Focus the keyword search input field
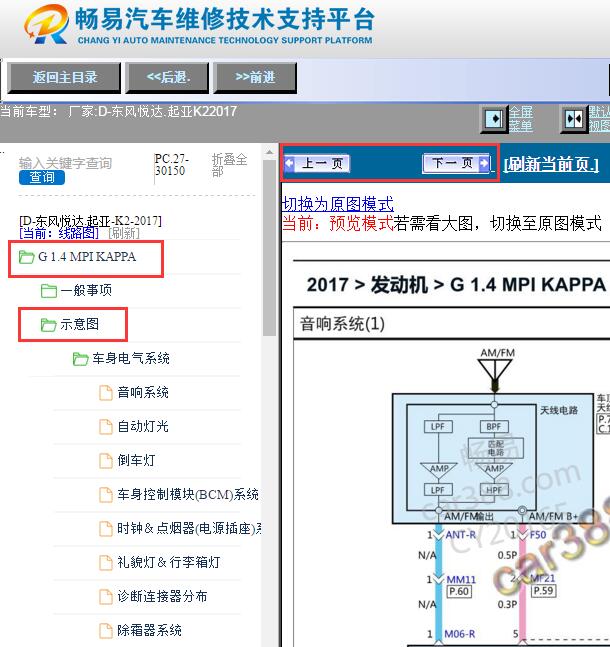This screenshot has height=647, width=610. tap(65, 163)
